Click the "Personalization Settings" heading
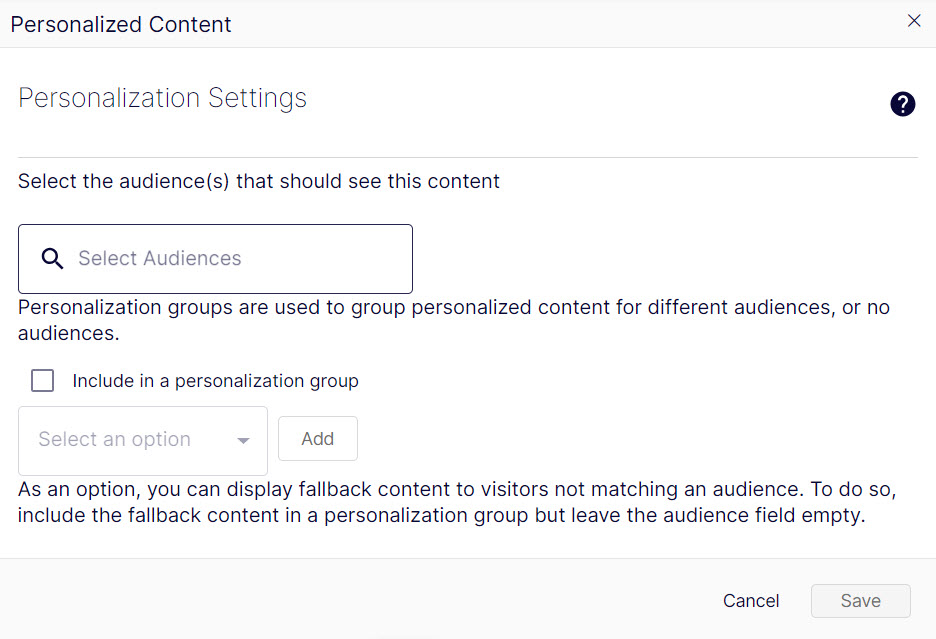The image size is (936, 639). (x=162, y=98)
